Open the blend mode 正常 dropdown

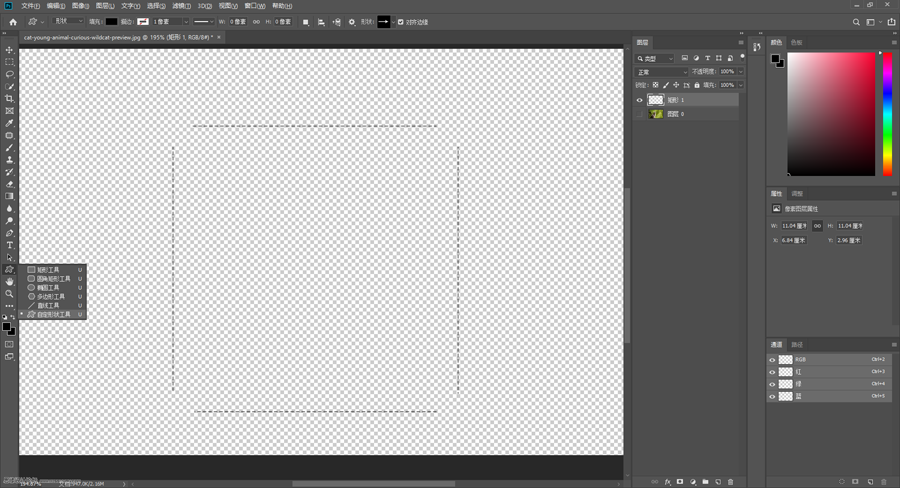tap(662, 72)
